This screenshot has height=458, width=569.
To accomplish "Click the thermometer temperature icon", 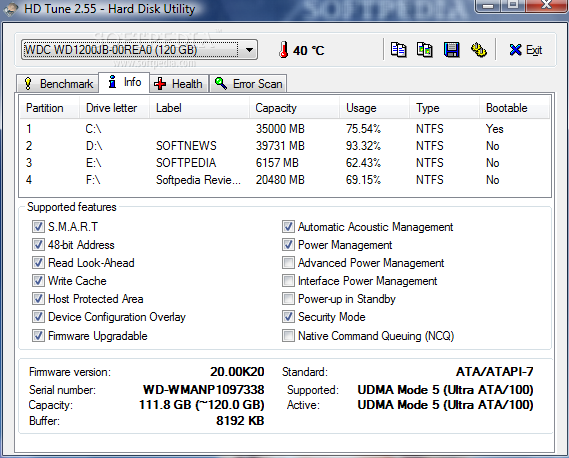I will point(283,50).
